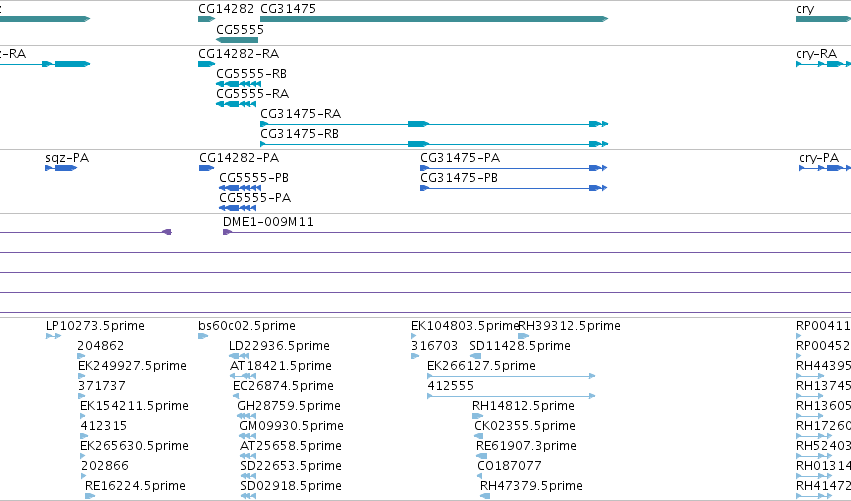Image resolution: width=851 pixels, height=501 pixels.
Task: Click the CG31475-PA protein label
Action: click(x=460, y=158)
